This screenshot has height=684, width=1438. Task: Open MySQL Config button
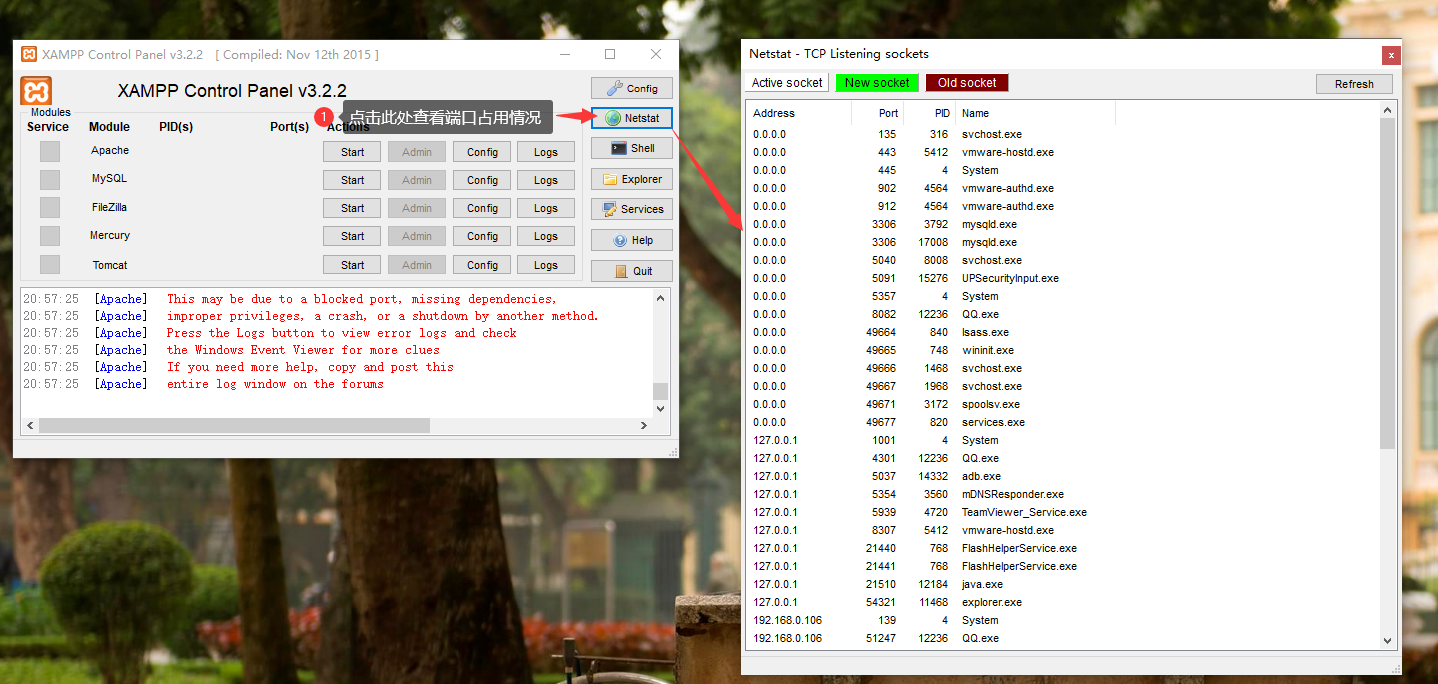click(x=482, y=180)
